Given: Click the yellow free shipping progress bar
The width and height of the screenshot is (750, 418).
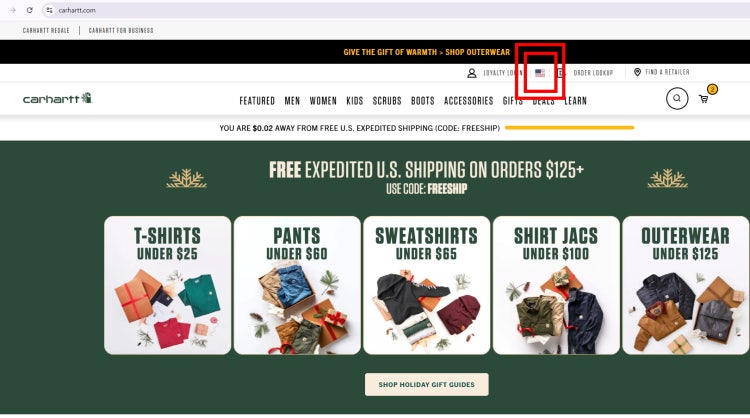Looking at the screenshot, I should tap(569, 128).
